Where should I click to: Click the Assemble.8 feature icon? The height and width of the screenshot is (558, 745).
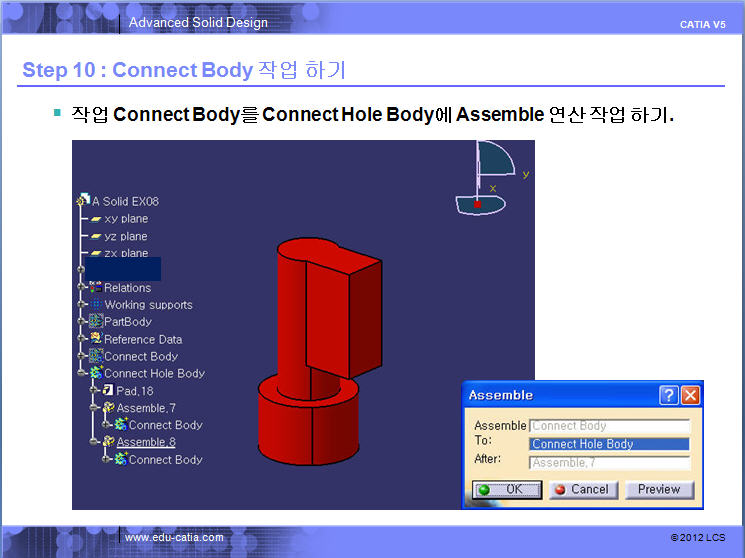coord(108,442)
